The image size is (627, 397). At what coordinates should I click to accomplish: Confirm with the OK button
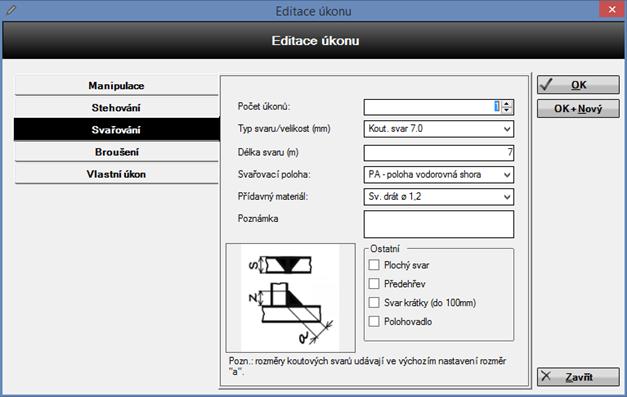[578, 85]
